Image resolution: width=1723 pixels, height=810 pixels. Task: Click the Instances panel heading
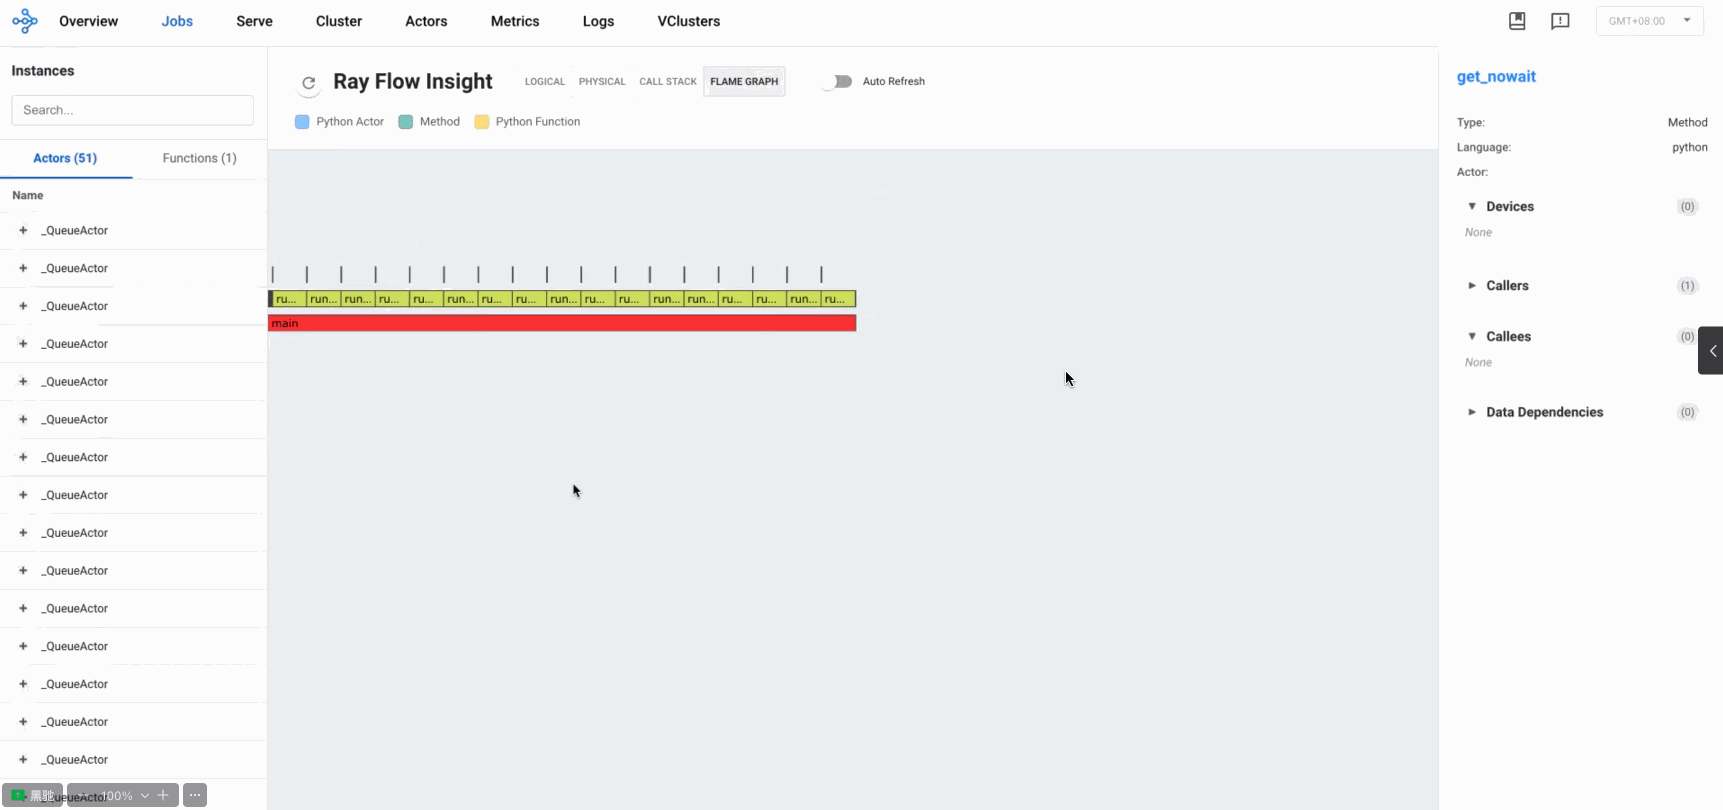click(x=43, y=71)
